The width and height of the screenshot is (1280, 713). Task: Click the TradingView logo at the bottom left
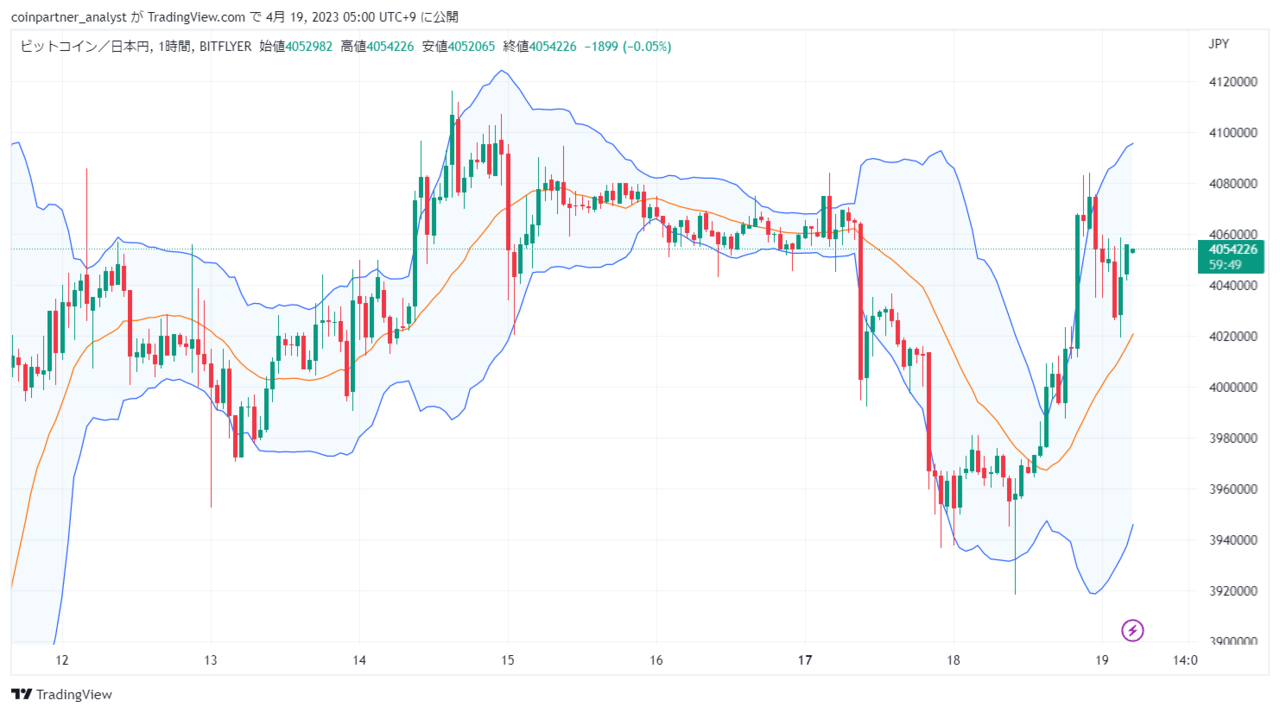click(x=62, y=694)
